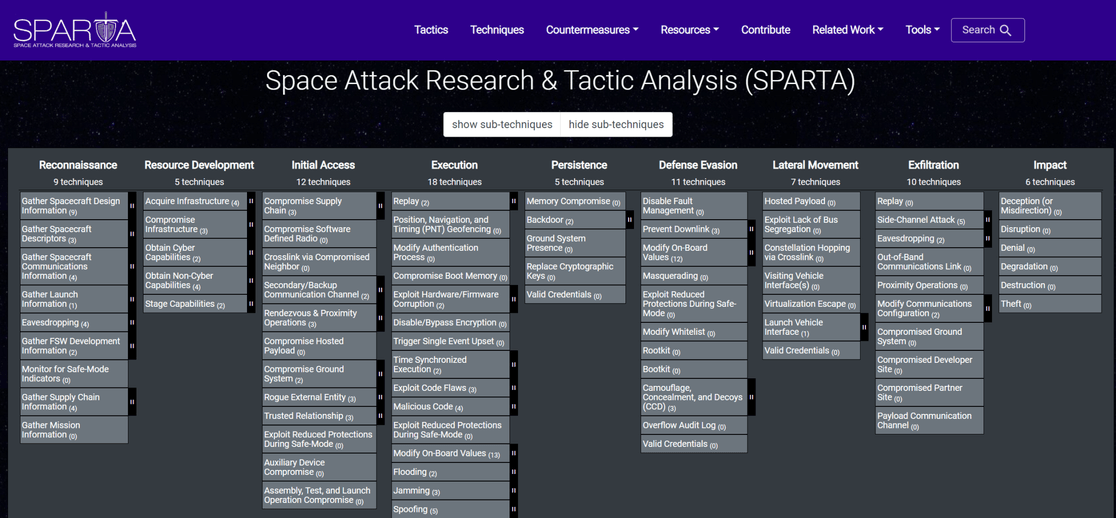The image size is (1116, 518).
Task: Open the Initial Access tactic heading
Action: pyautogui.click(x=323, y=165)
